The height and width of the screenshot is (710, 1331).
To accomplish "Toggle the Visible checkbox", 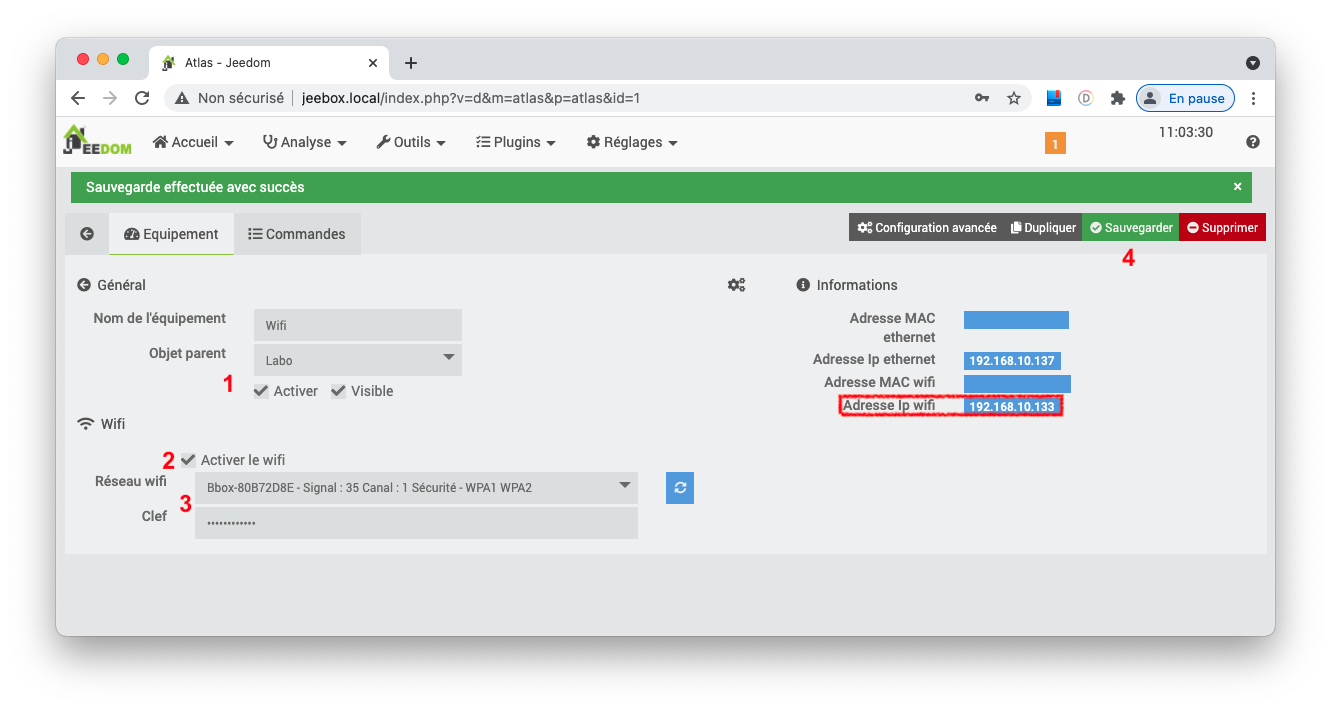I will 338,391.
